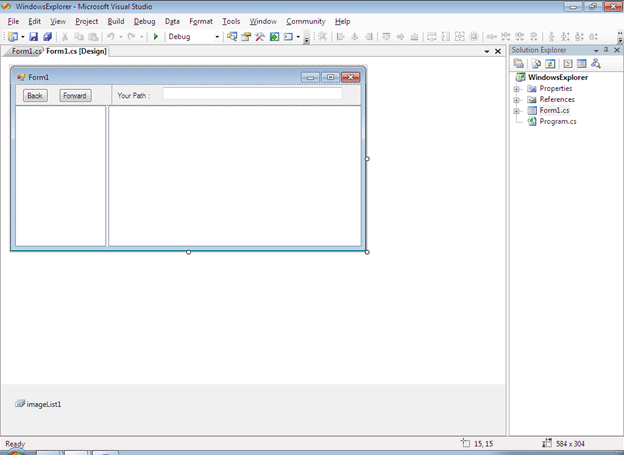Open Solution Explorer window position dropdown
Screen dimensions: 624x455
click(x=596, y=50)
